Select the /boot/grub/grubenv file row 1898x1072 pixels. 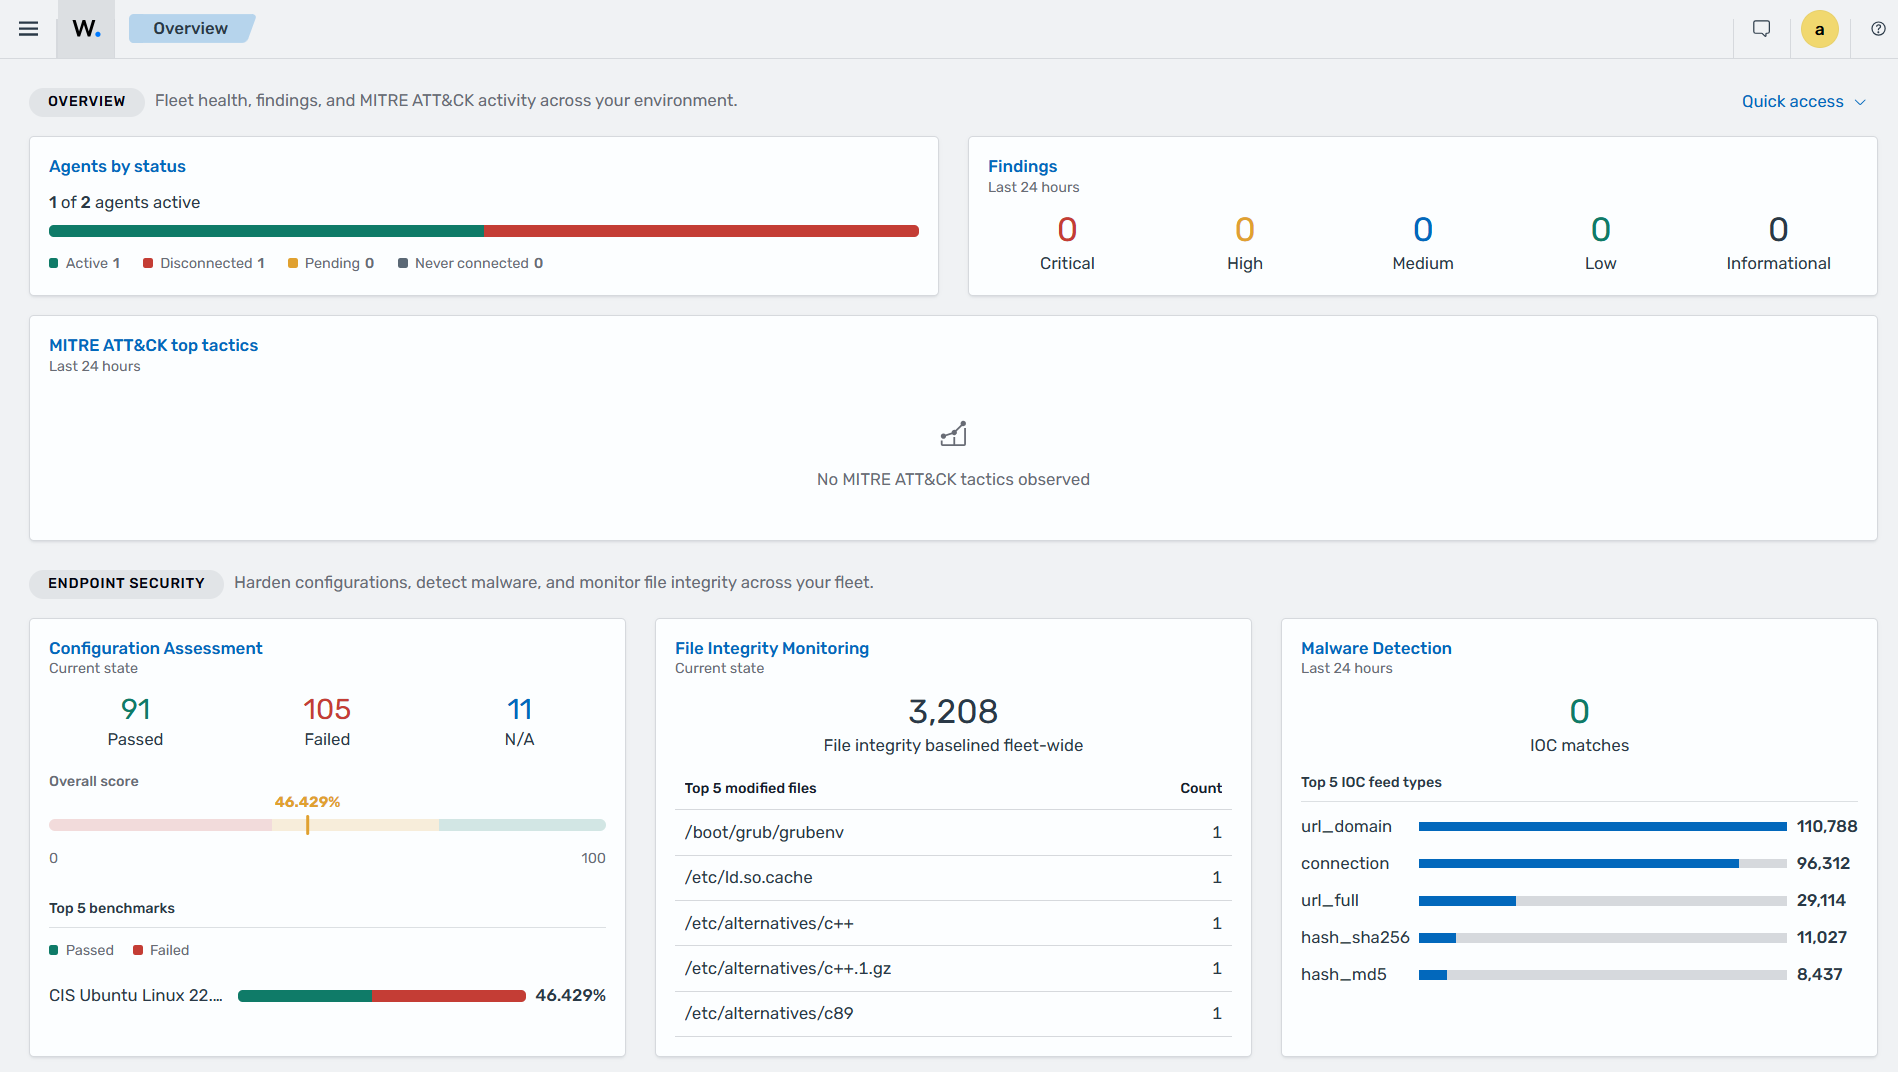pyautogui.click(x=953, y=832)
